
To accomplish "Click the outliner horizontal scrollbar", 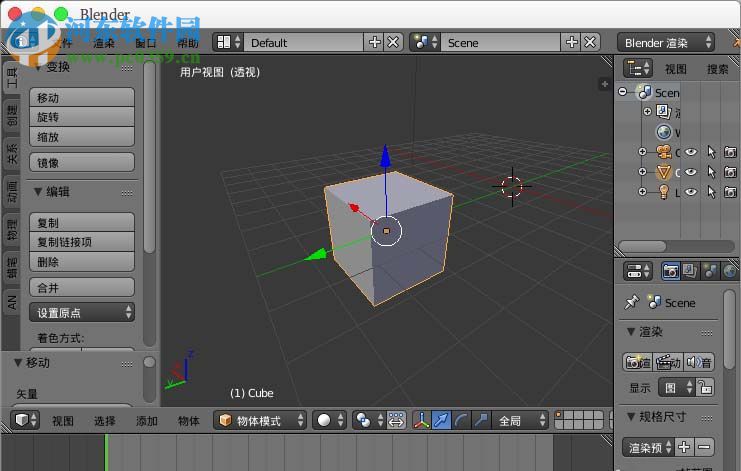I will pos(642,246).
